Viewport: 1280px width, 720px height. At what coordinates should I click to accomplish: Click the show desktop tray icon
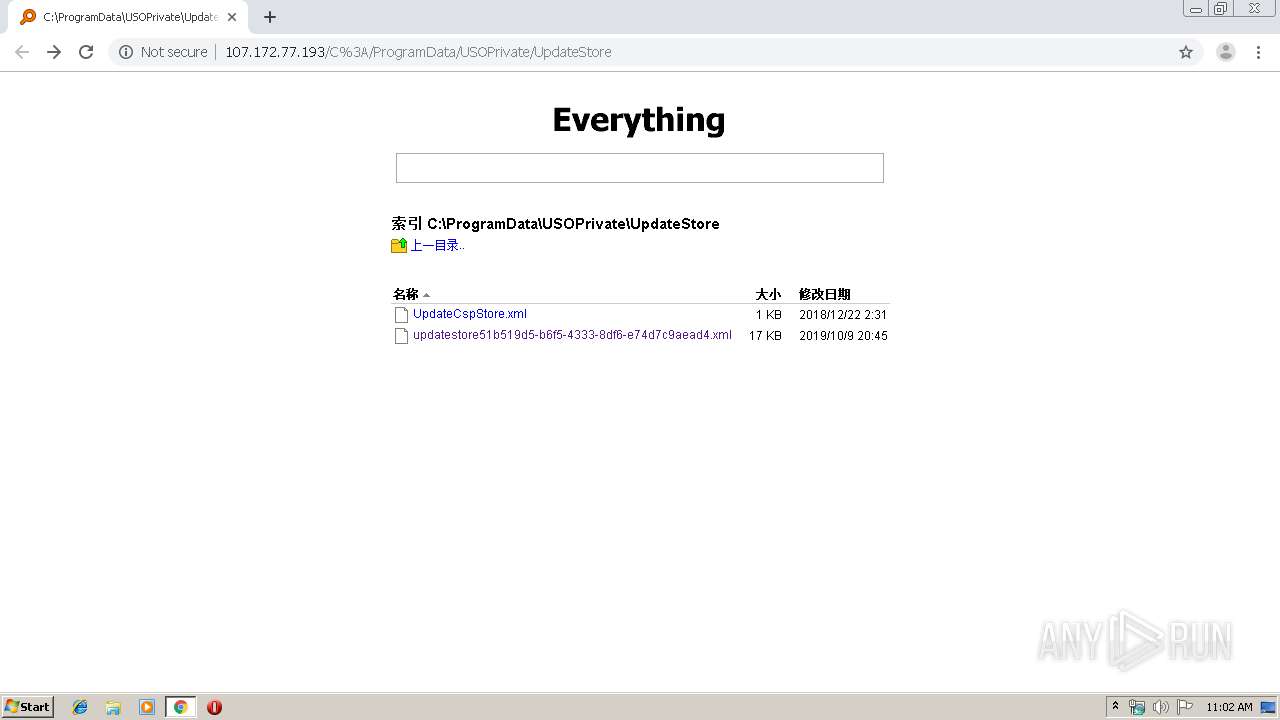(x=1268, y=707)
